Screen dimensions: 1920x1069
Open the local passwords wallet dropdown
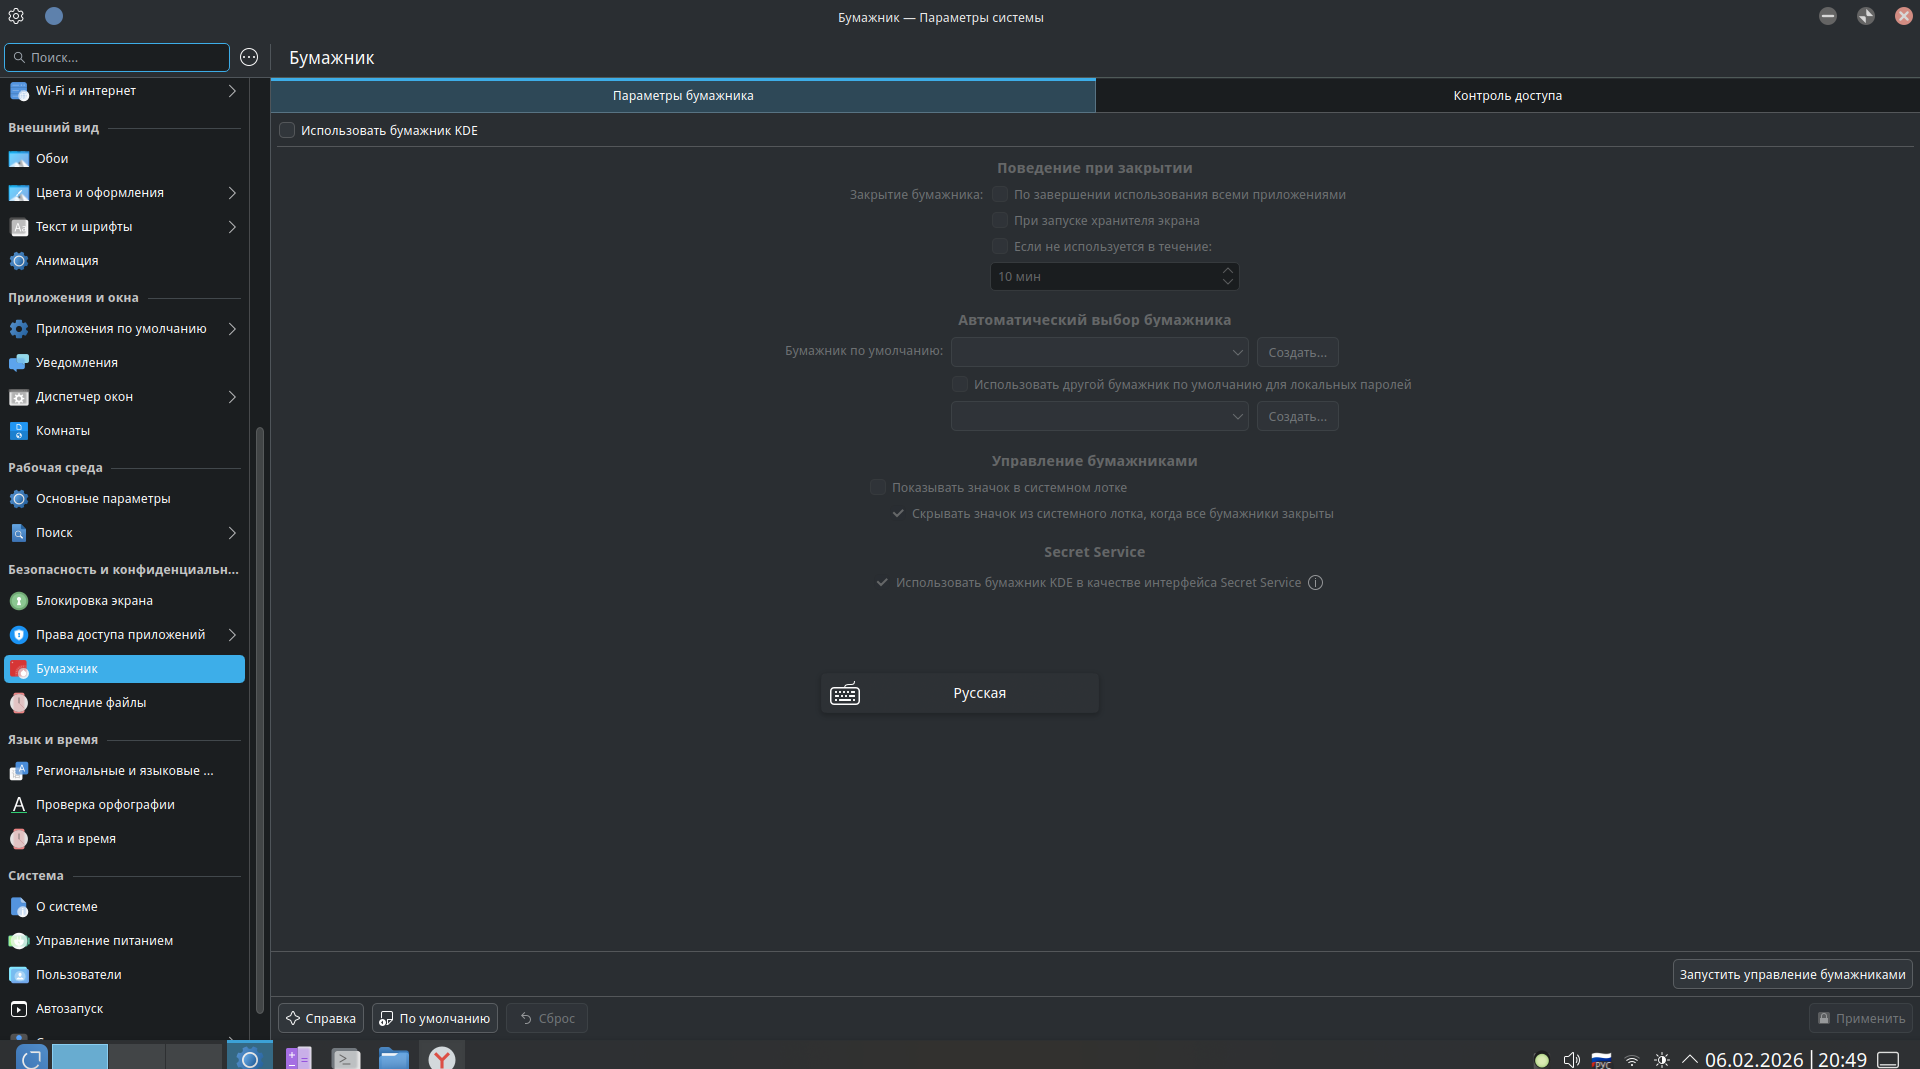1100,416
